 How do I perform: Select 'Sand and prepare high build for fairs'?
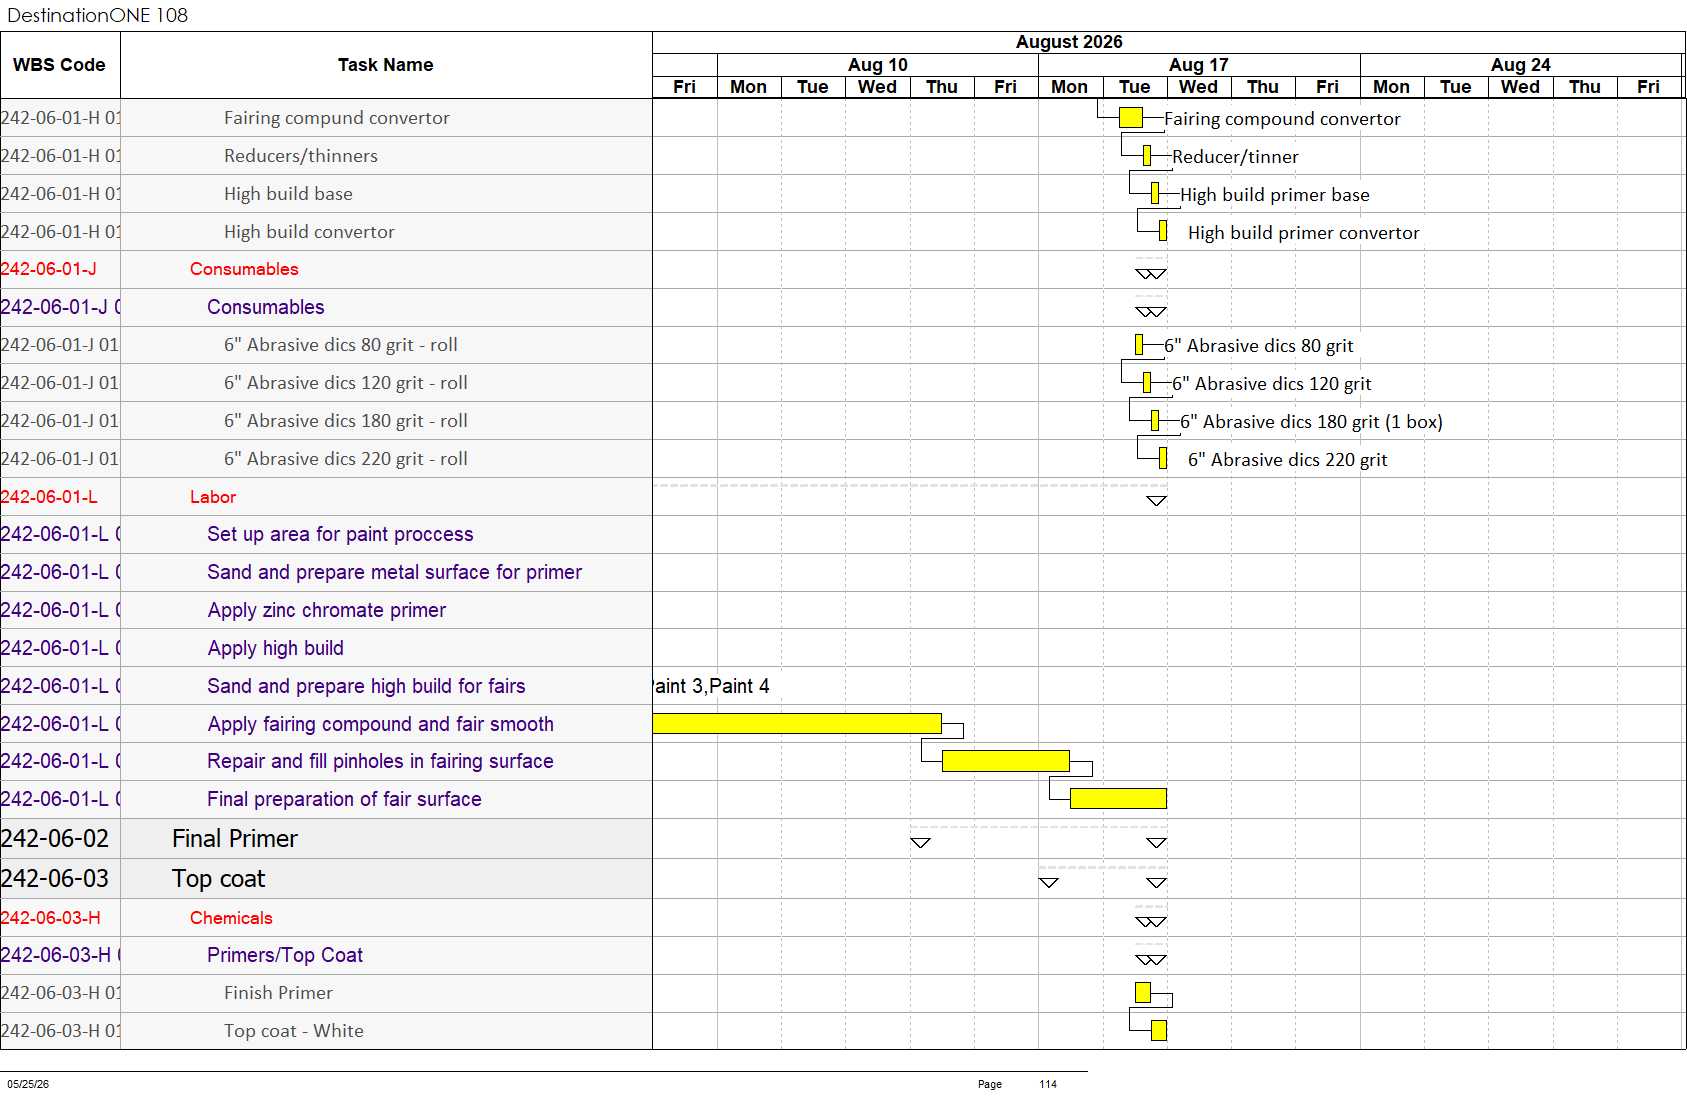tap(366, 686)
